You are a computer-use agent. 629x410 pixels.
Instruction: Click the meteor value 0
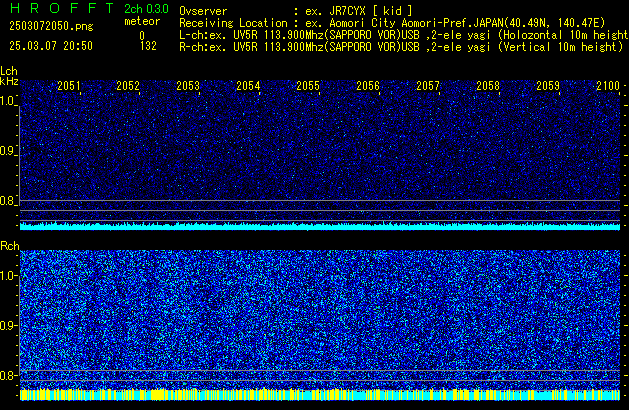(x=142, y=36)
